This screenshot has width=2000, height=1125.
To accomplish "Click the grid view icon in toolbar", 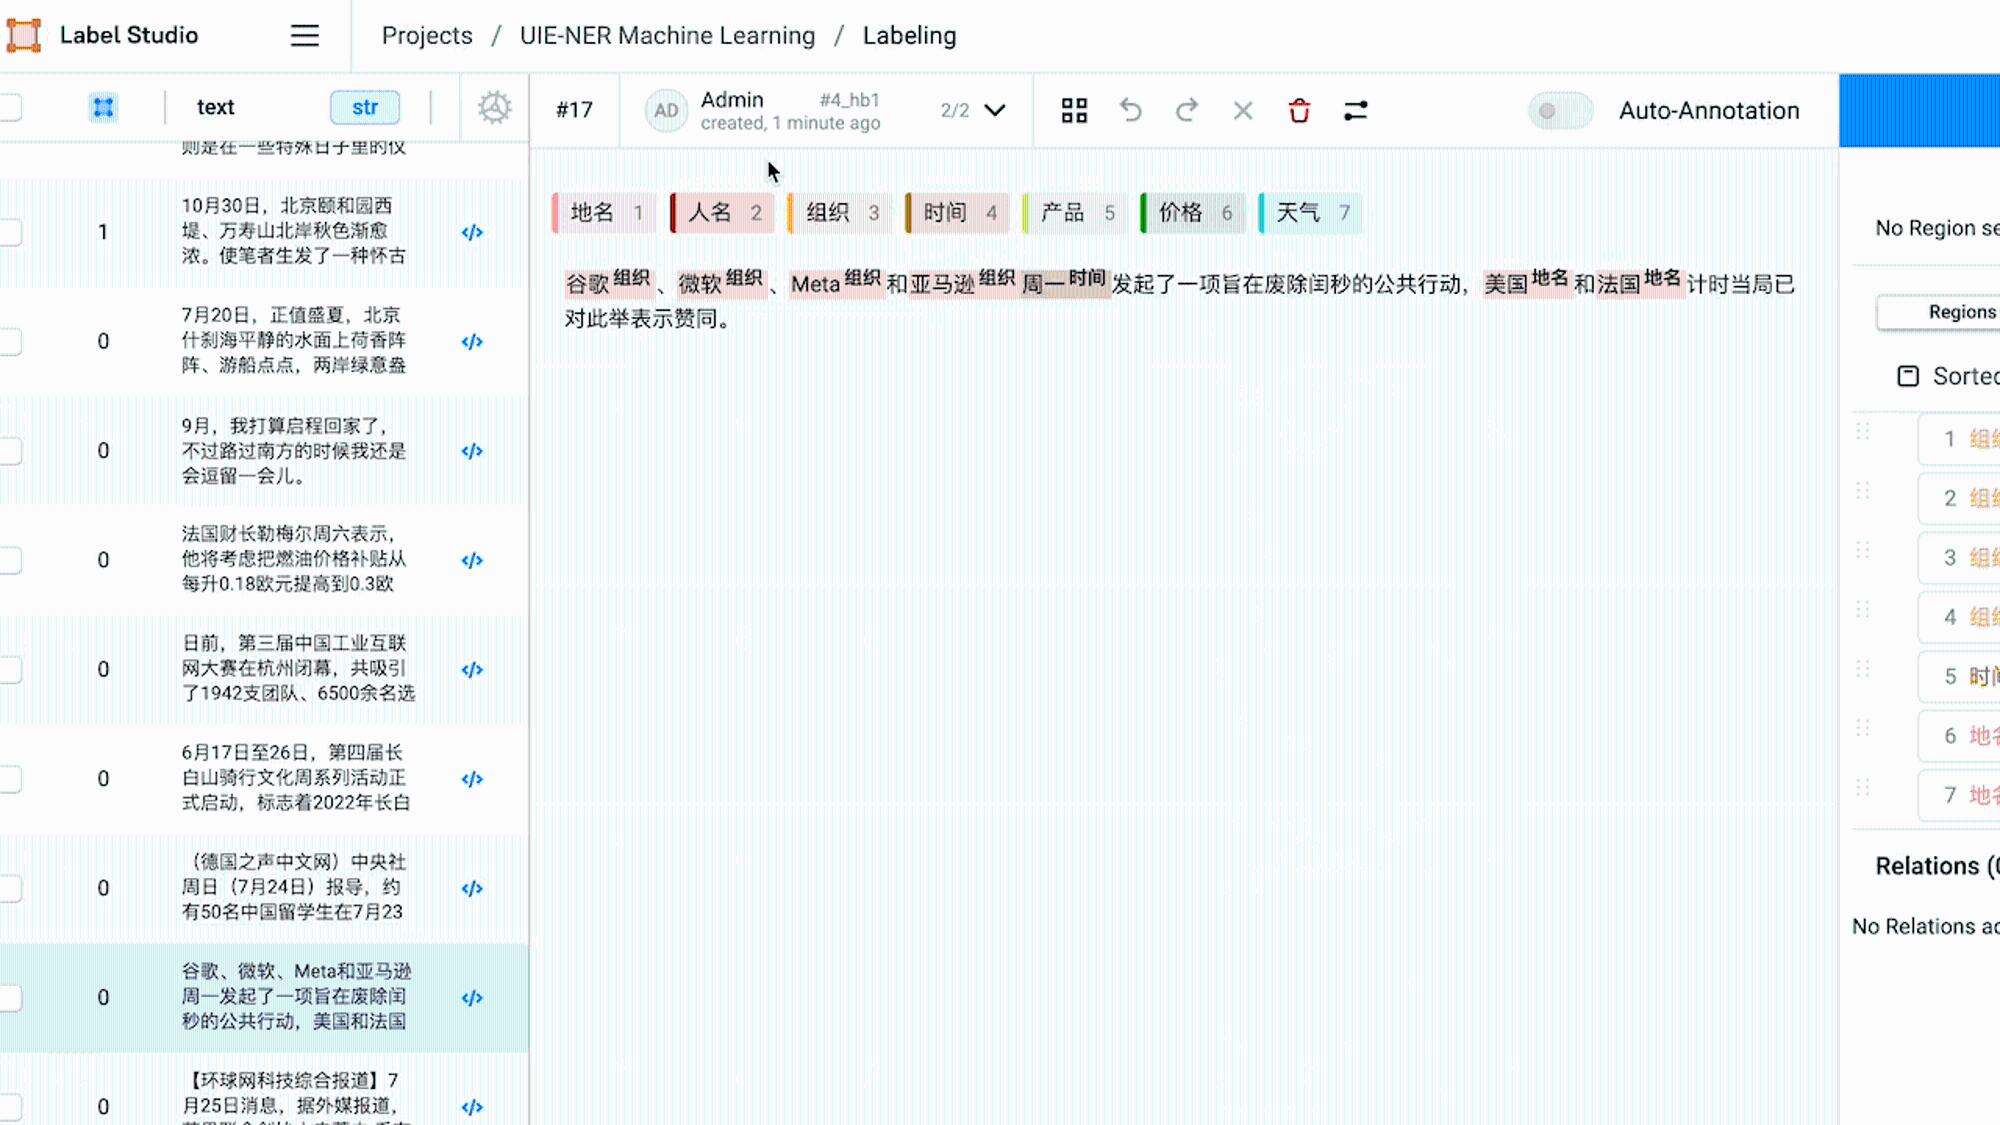I will click(x=1074, y=110).
